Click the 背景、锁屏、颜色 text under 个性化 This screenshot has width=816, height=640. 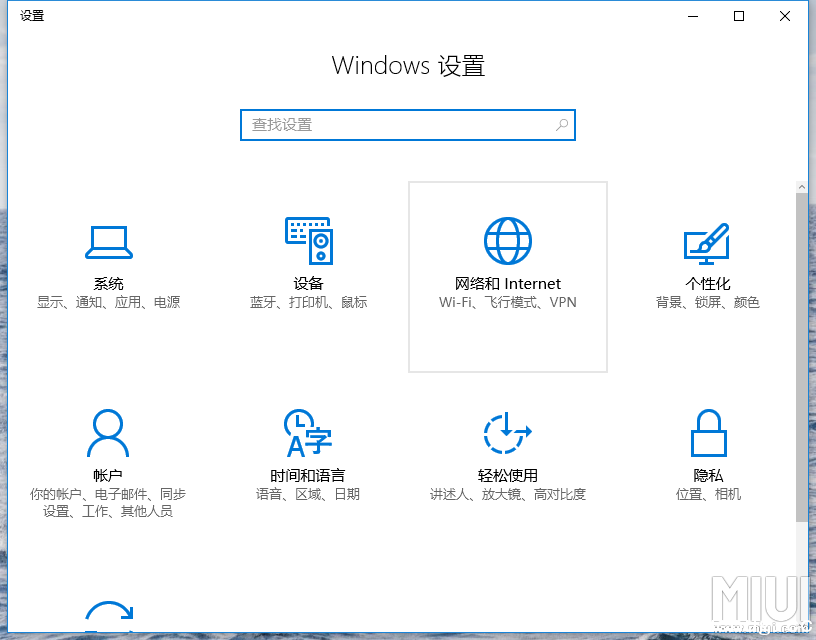708,302
